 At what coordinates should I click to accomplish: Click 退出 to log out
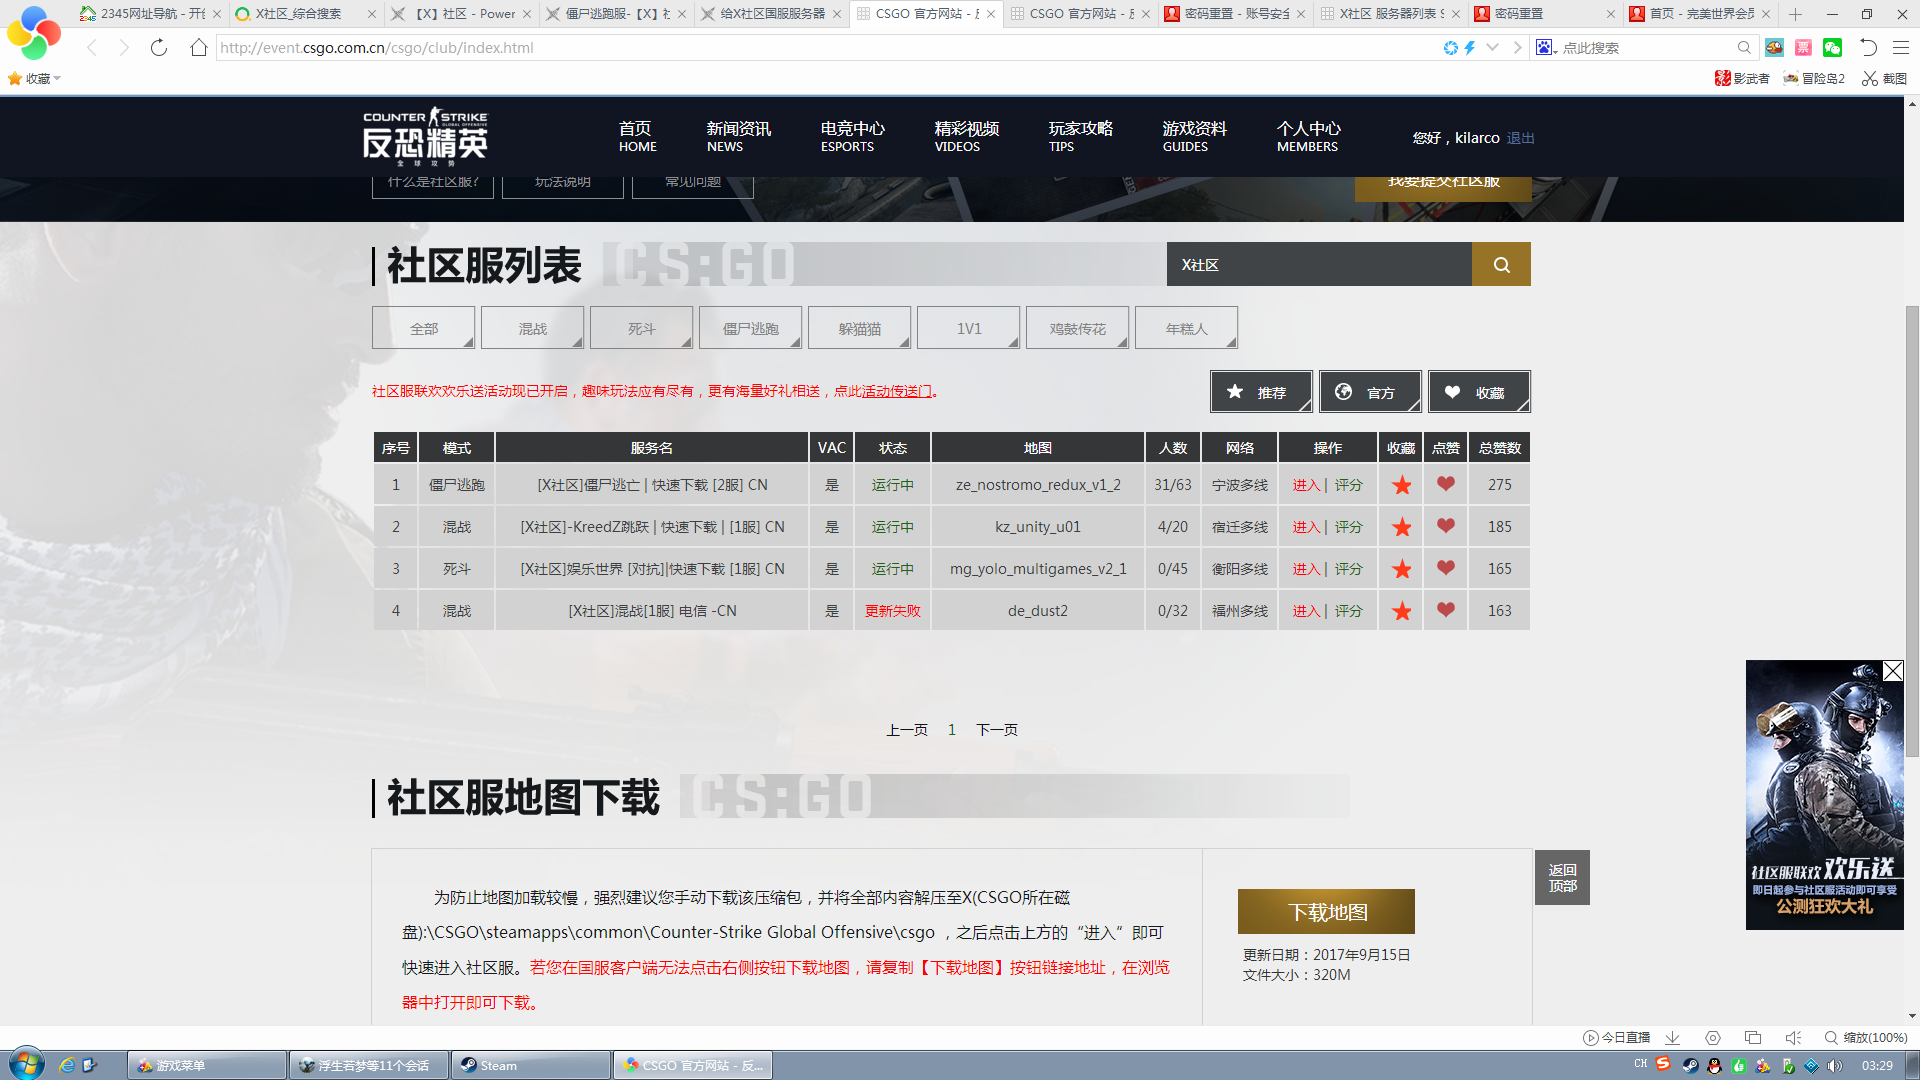coord(1520,138)
